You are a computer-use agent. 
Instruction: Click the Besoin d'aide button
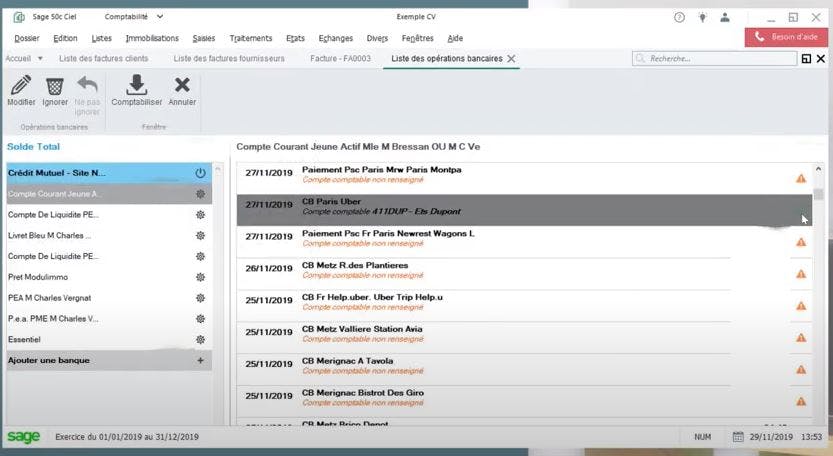coord(786,37)
